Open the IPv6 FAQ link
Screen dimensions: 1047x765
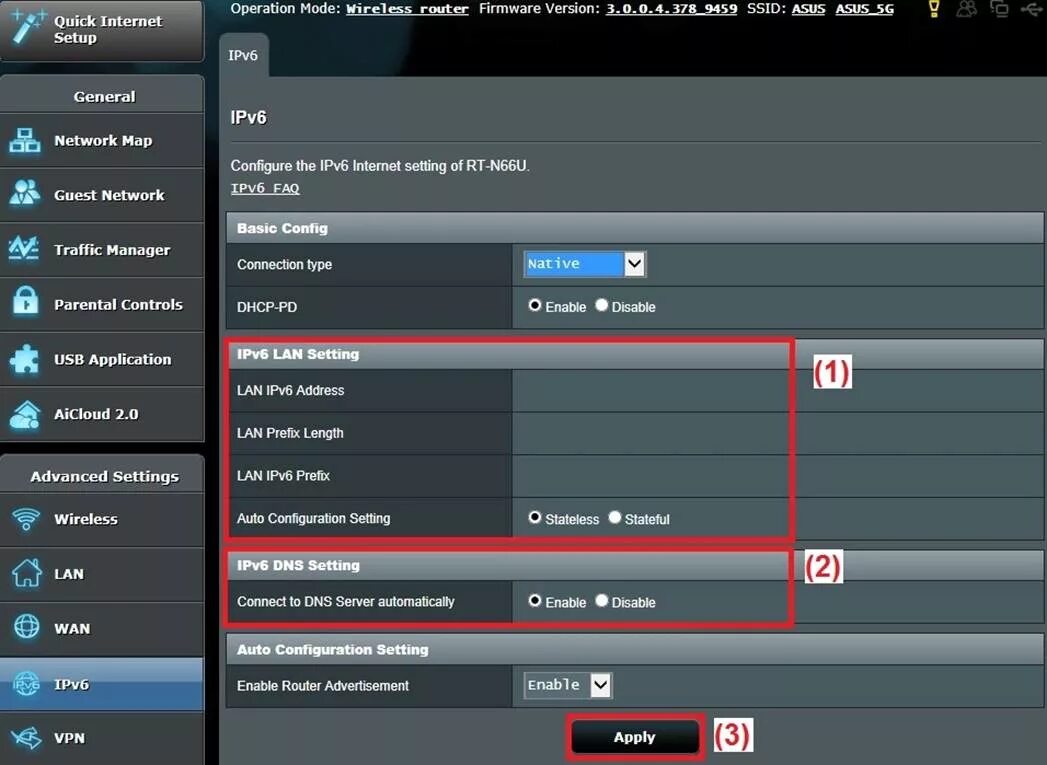265,188
